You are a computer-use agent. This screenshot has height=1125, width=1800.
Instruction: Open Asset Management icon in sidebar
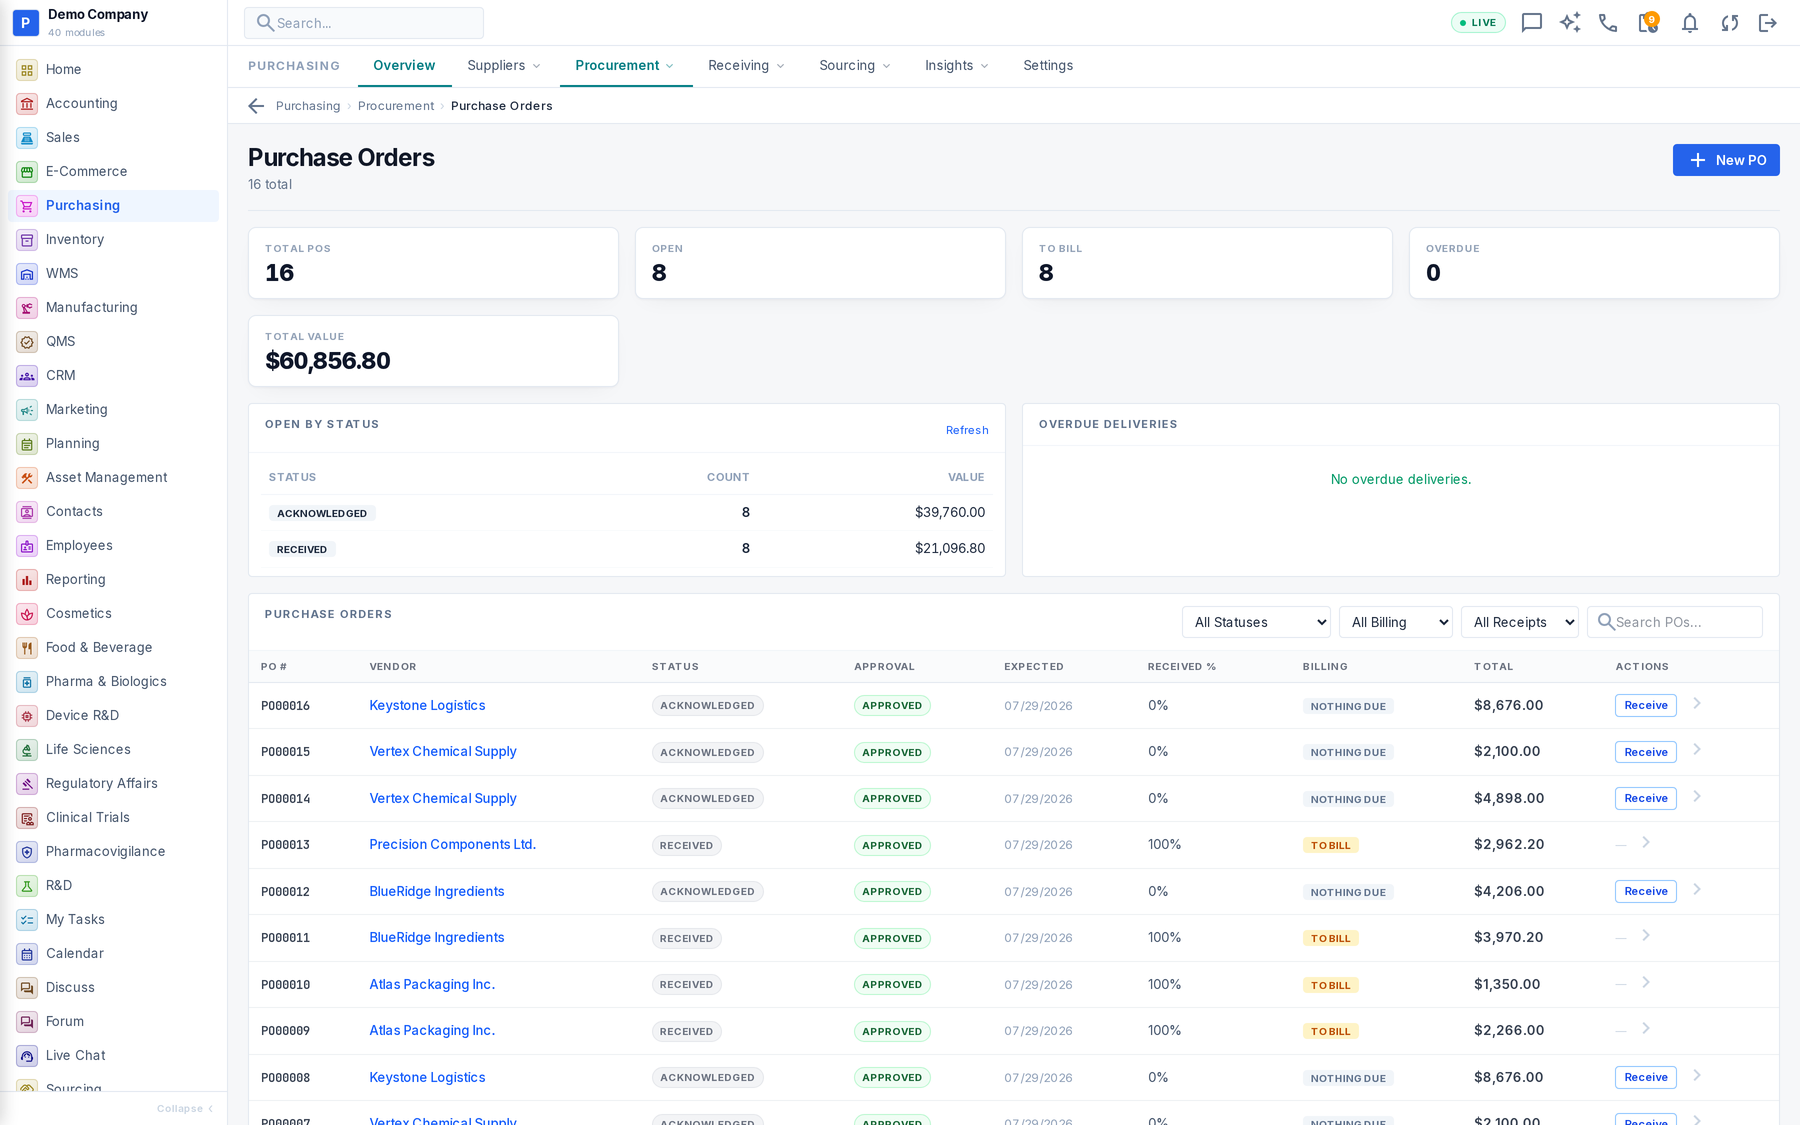click(x=27, y=478)
